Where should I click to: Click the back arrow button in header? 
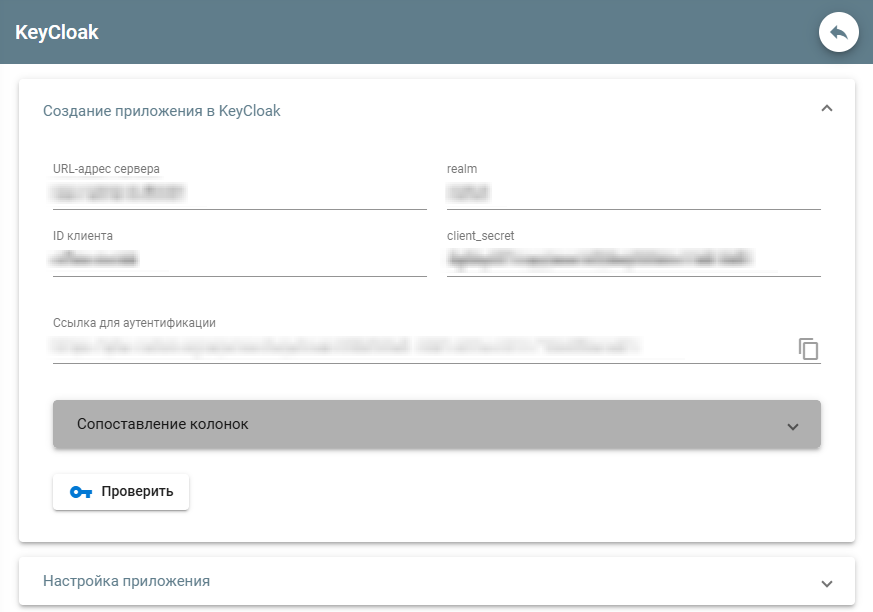click(838, 32)
